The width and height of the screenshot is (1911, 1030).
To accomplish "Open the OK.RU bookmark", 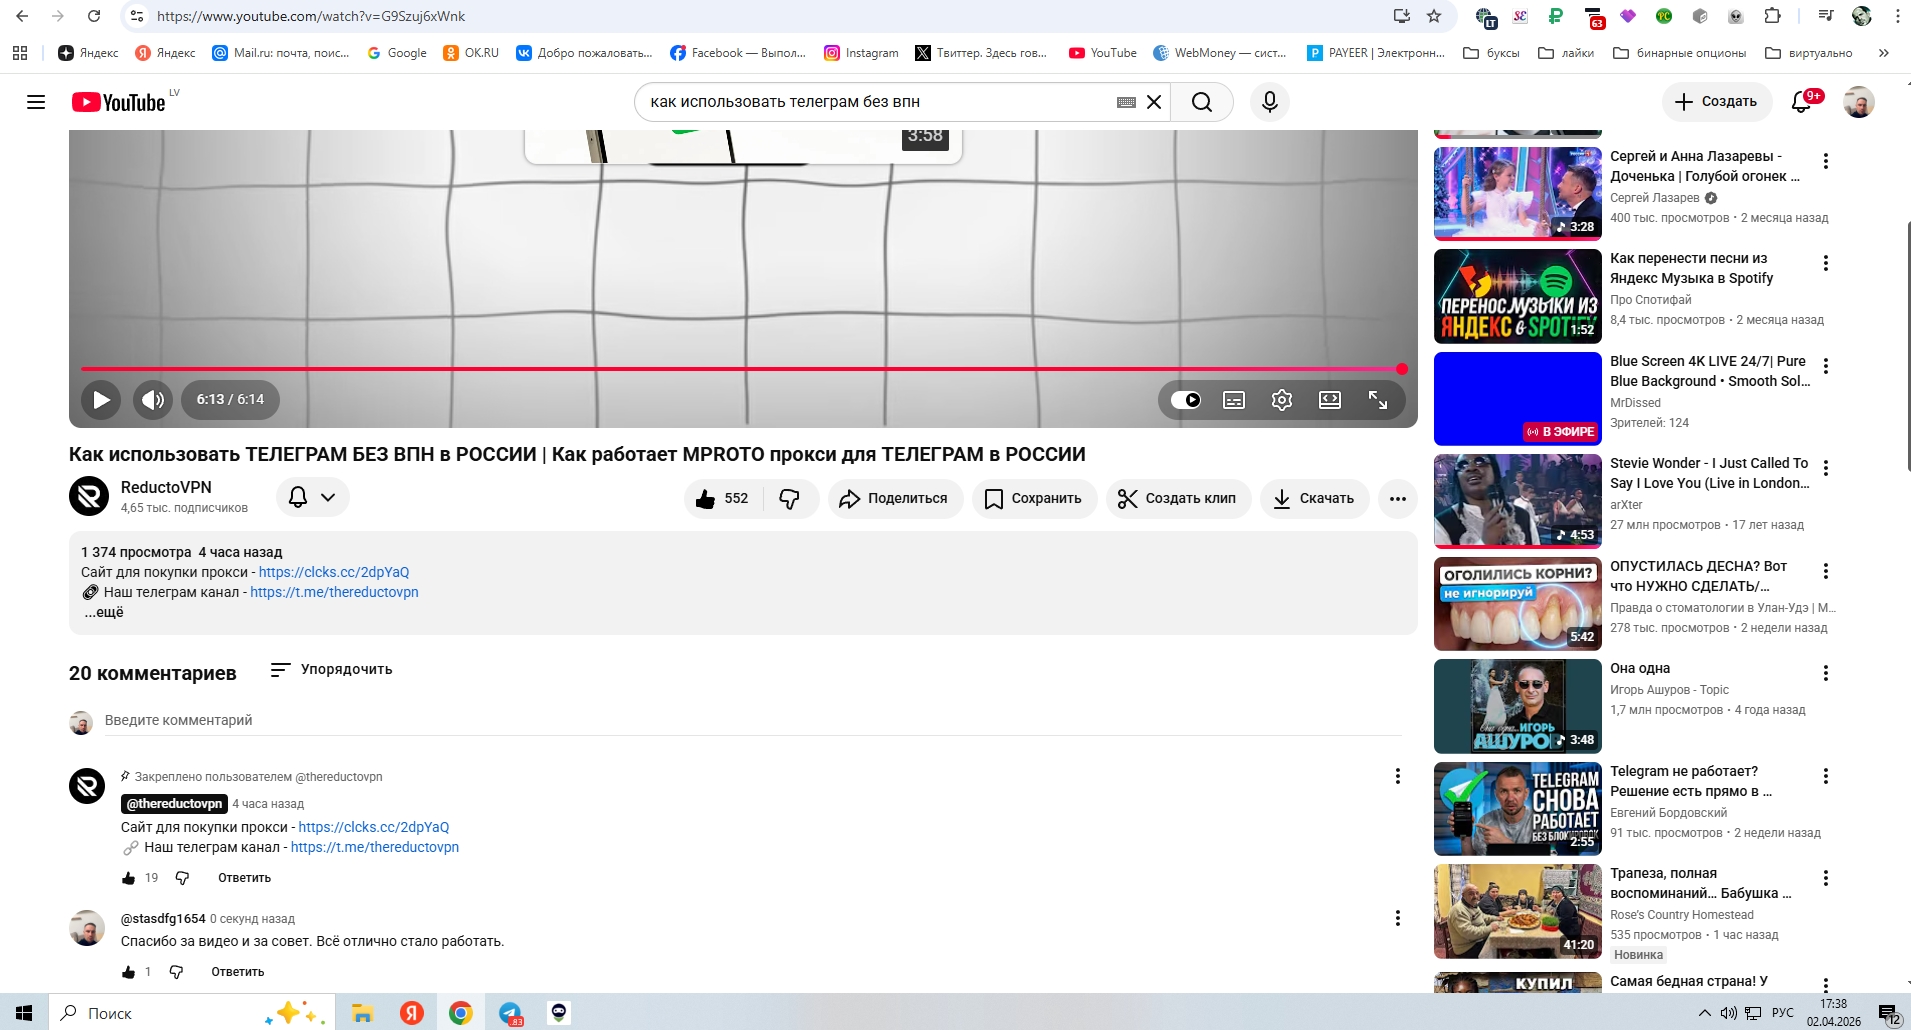I will (x=471, y=53).
